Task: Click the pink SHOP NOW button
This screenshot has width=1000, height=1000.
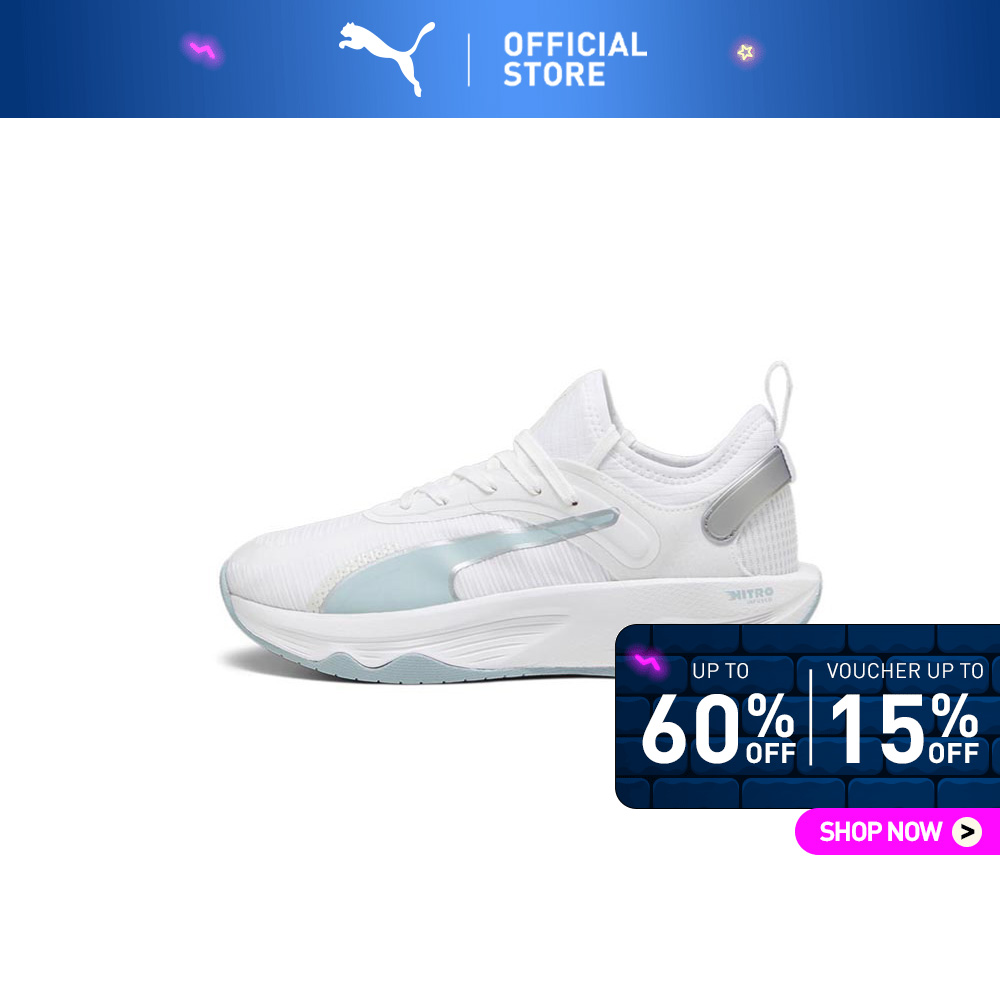Action: [897, 832]
